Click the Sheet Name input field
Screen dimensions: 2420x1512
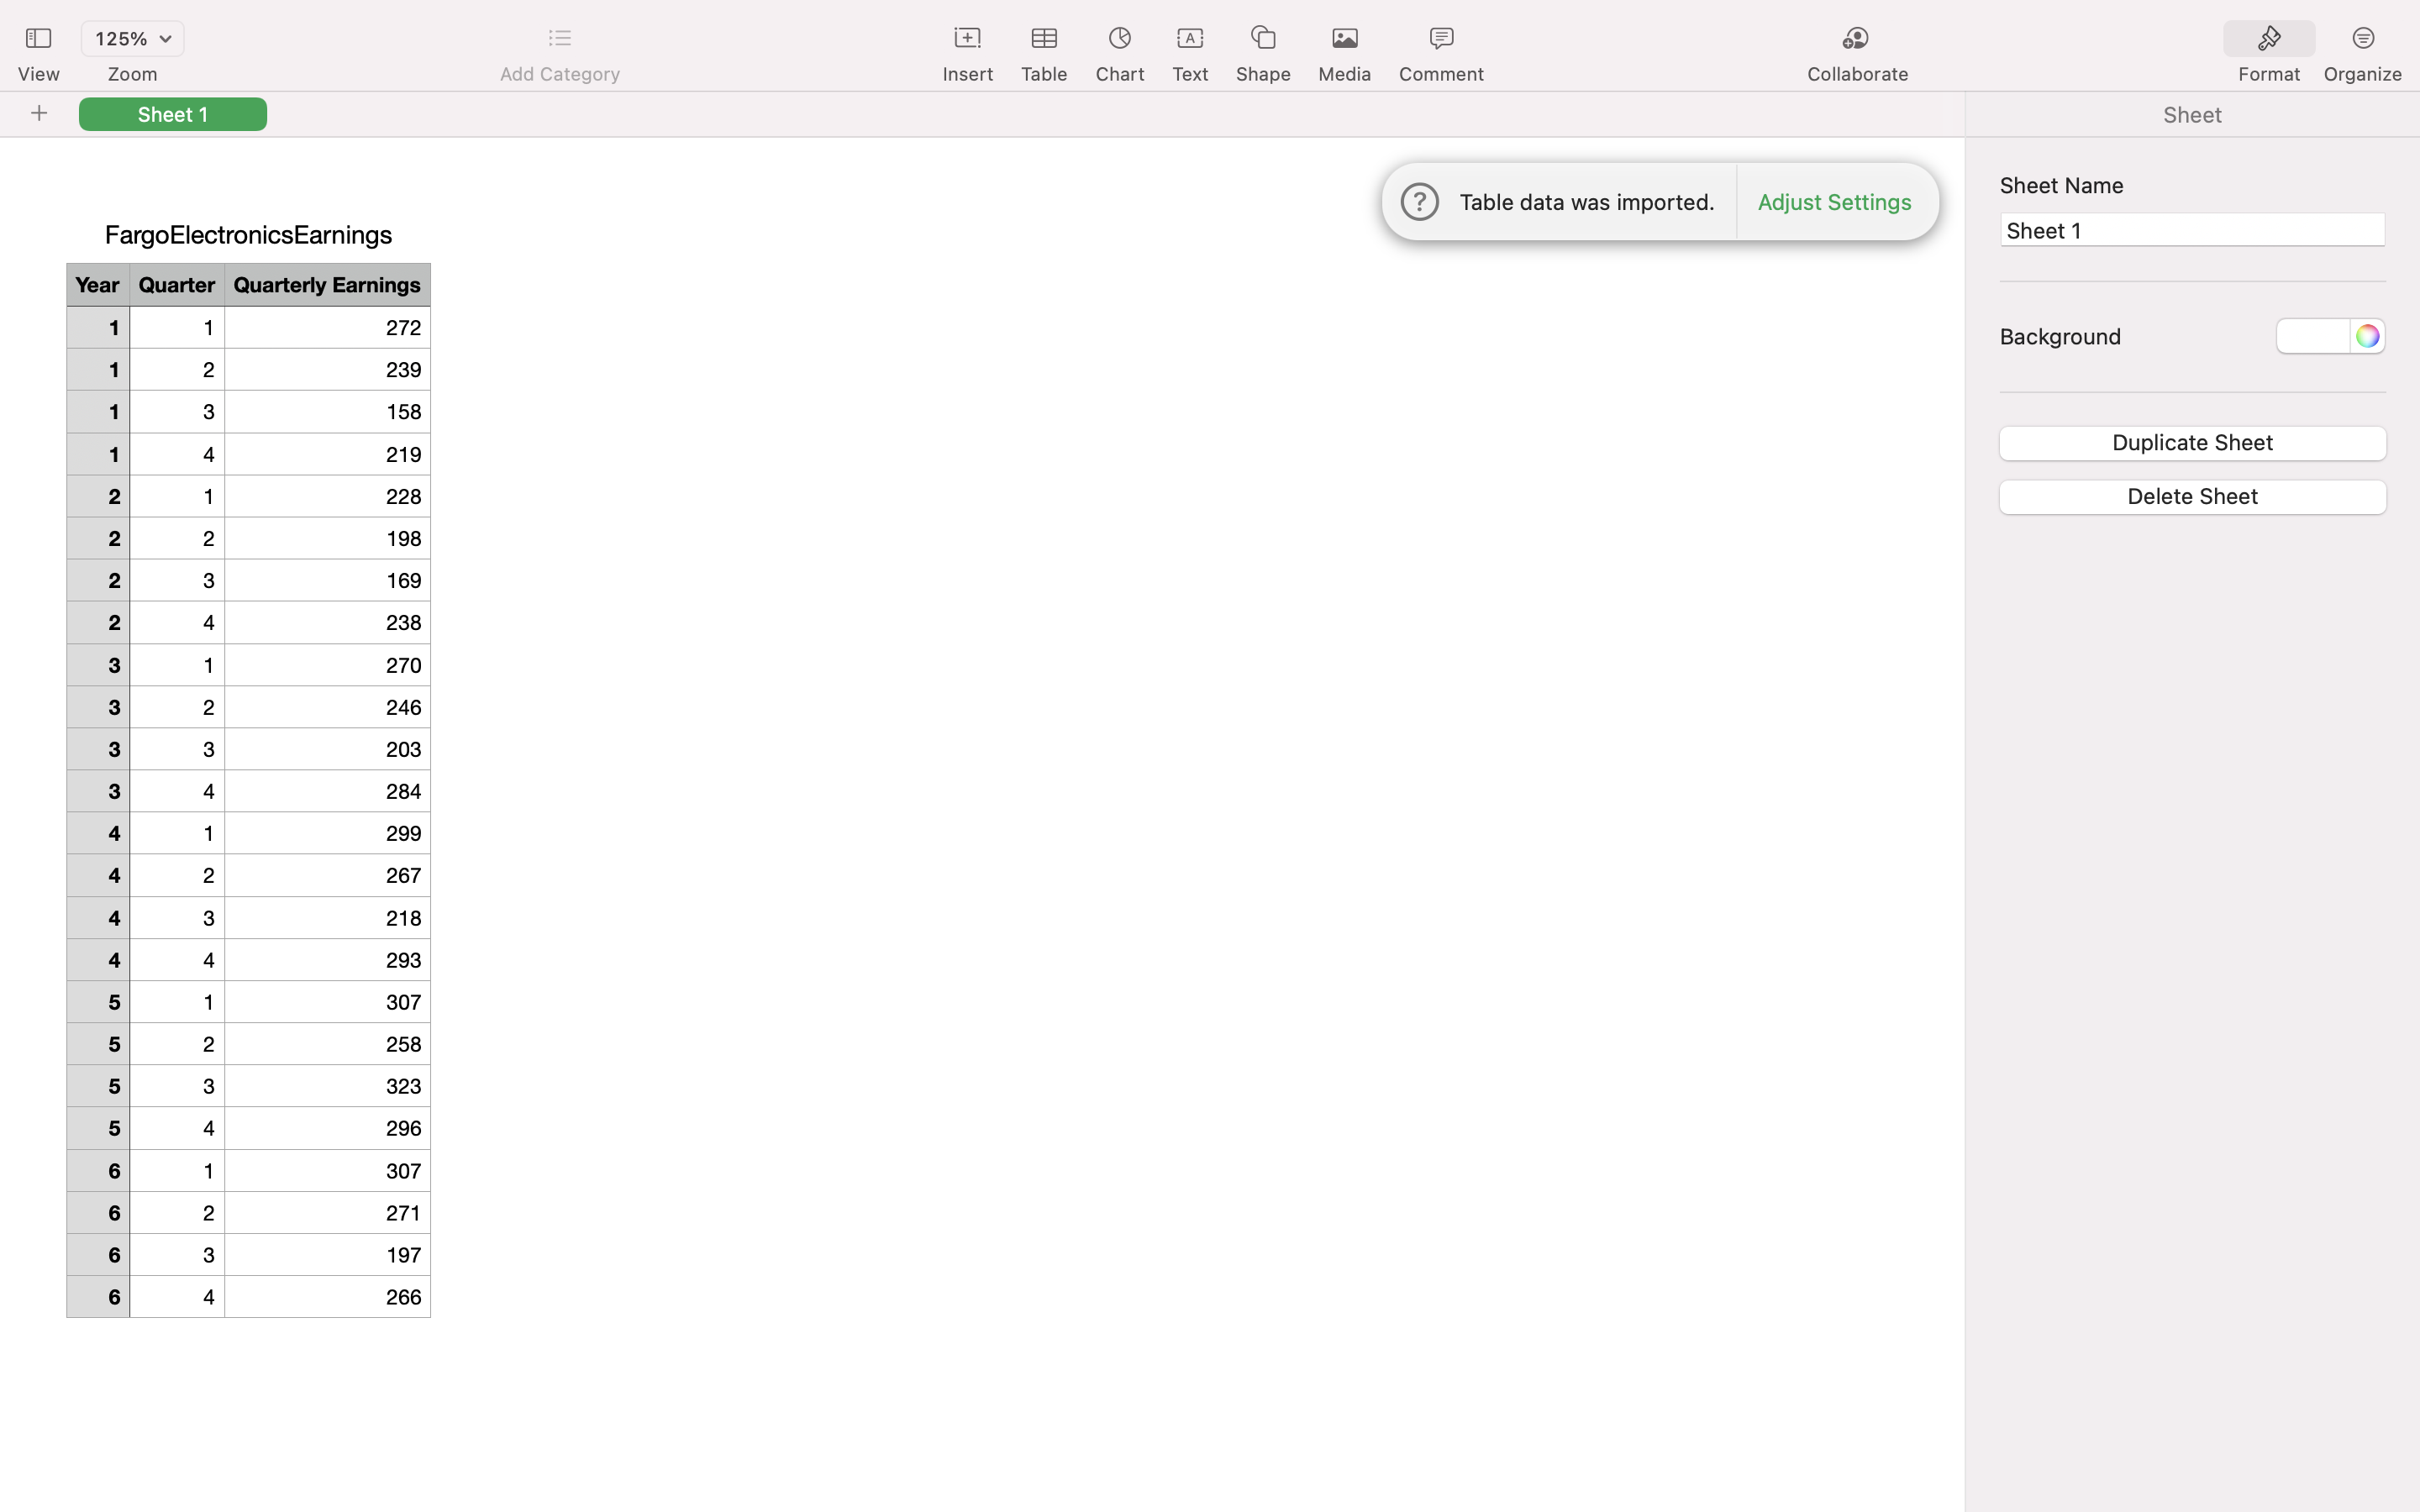[2191, 228]
